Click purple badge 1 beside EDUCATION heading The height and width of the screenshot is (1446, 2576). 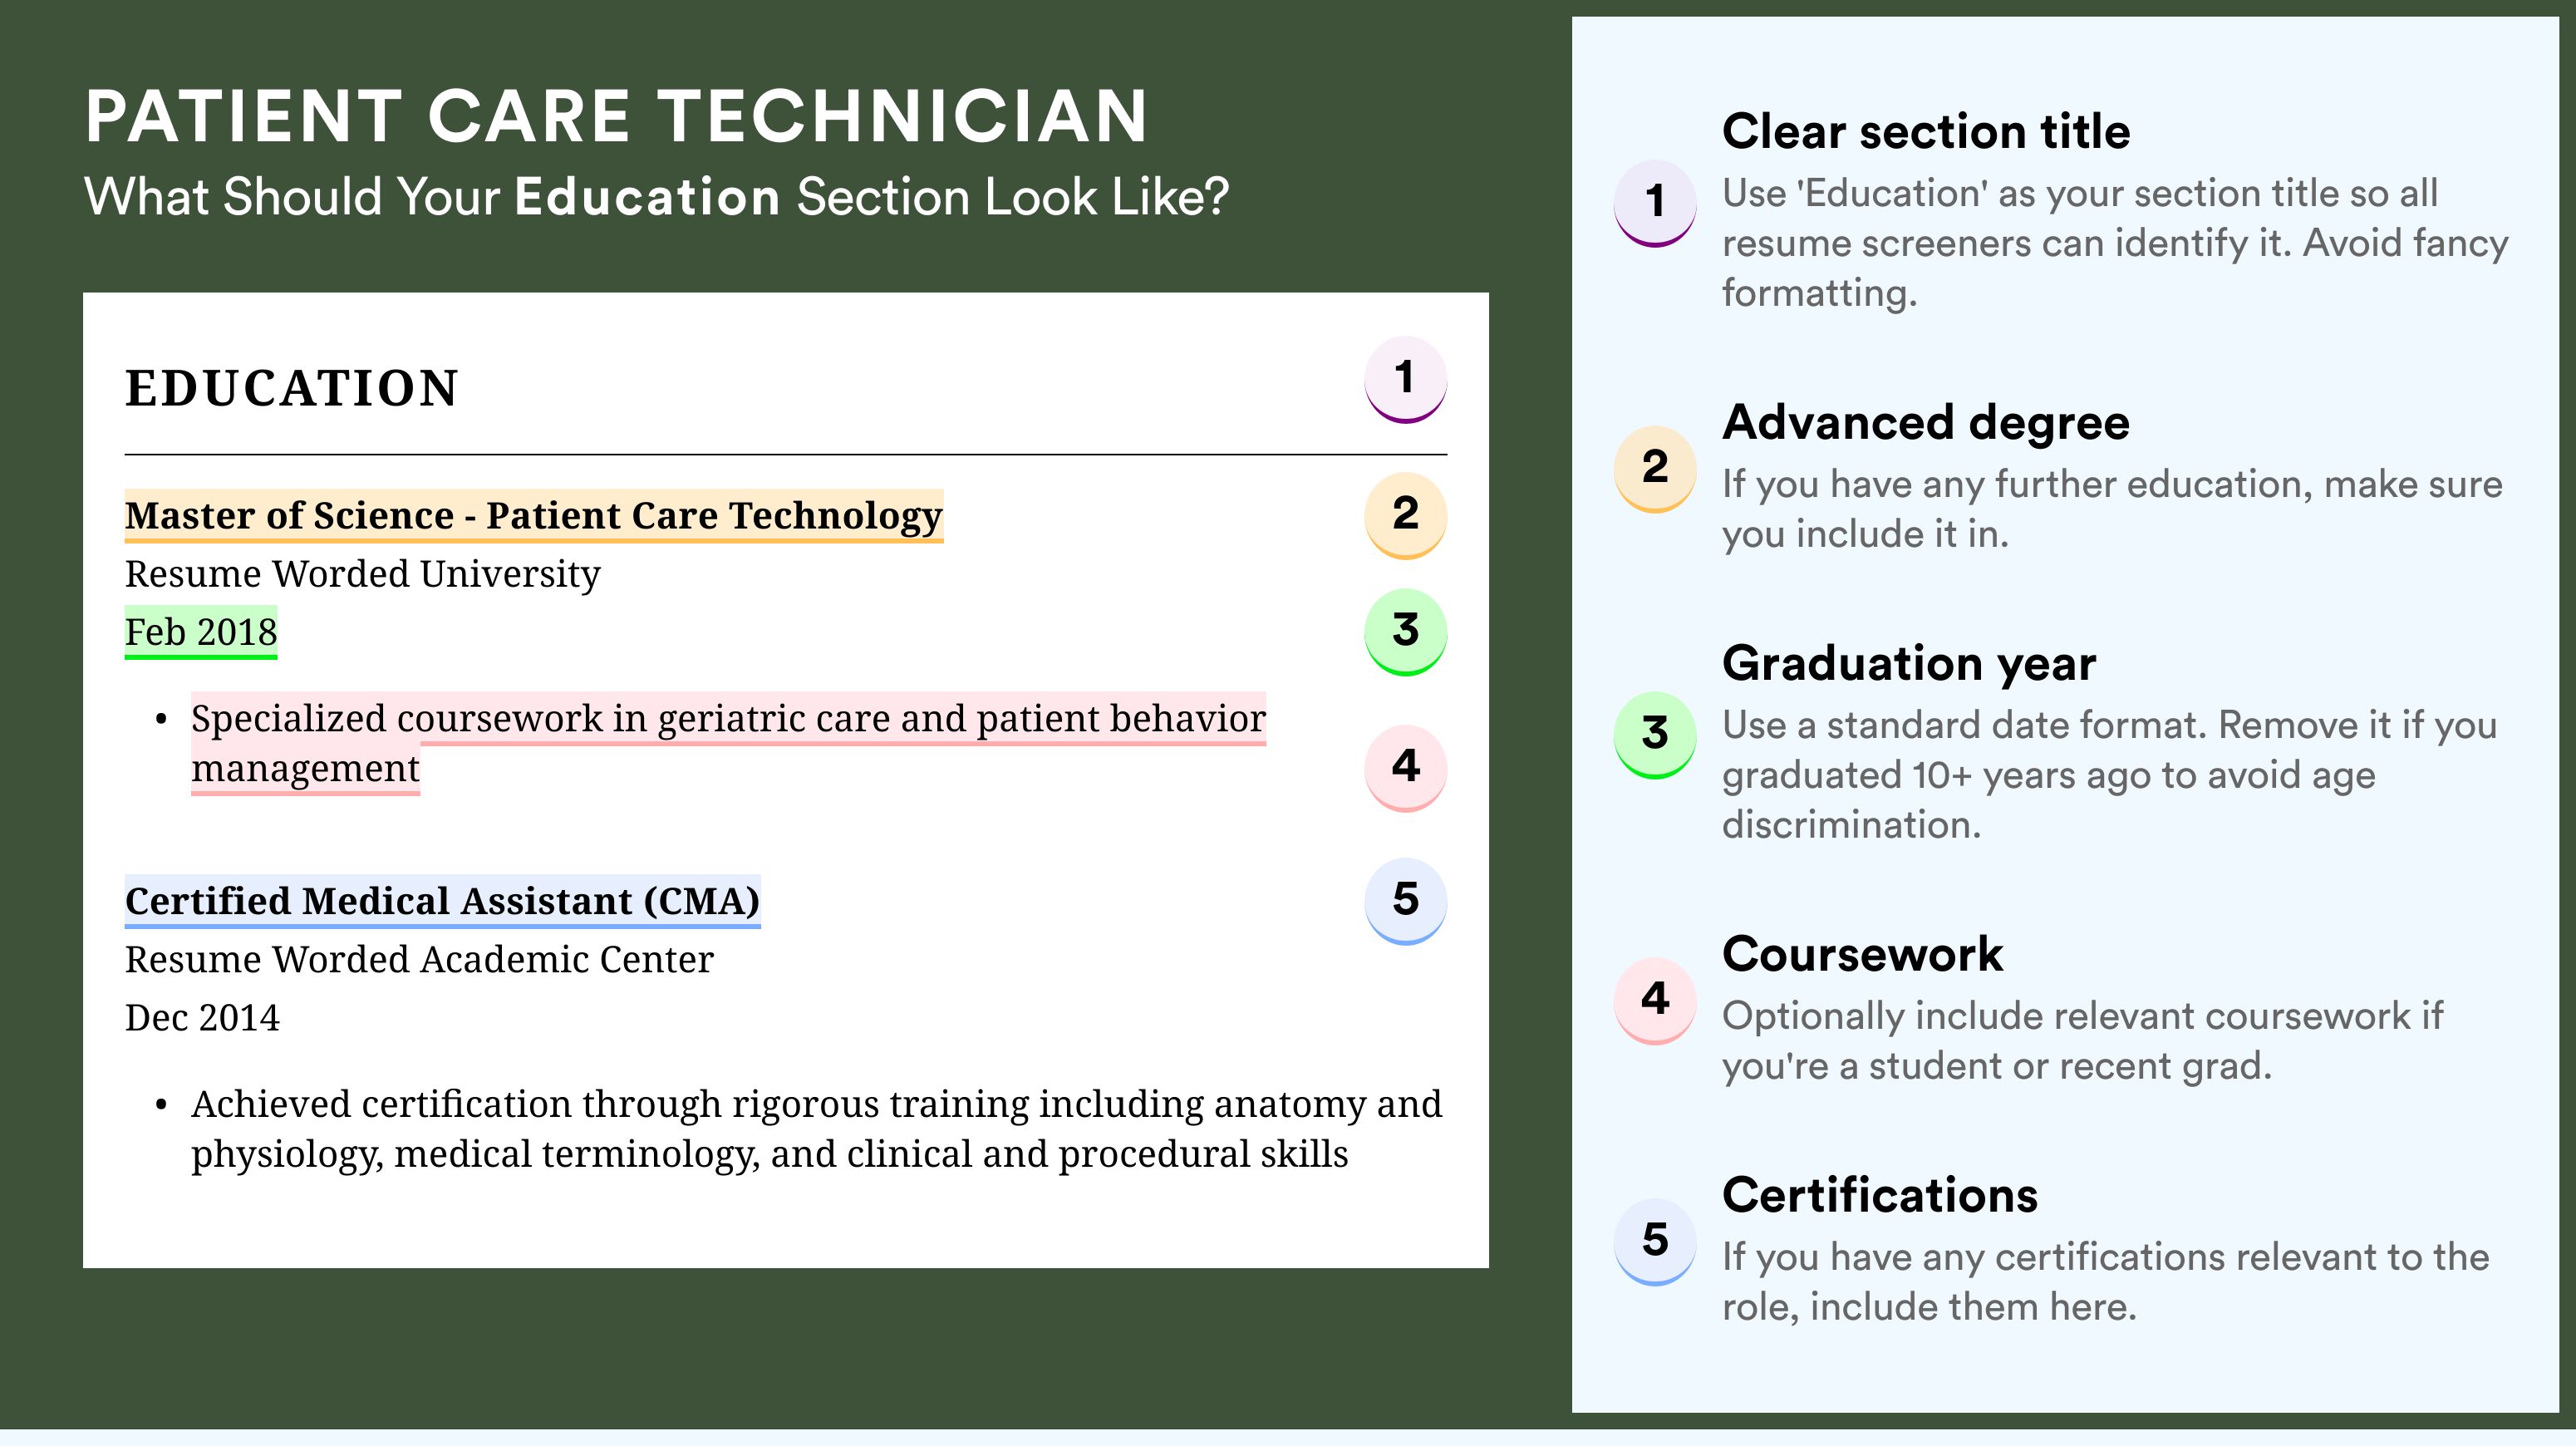[x=1405, y=379]
